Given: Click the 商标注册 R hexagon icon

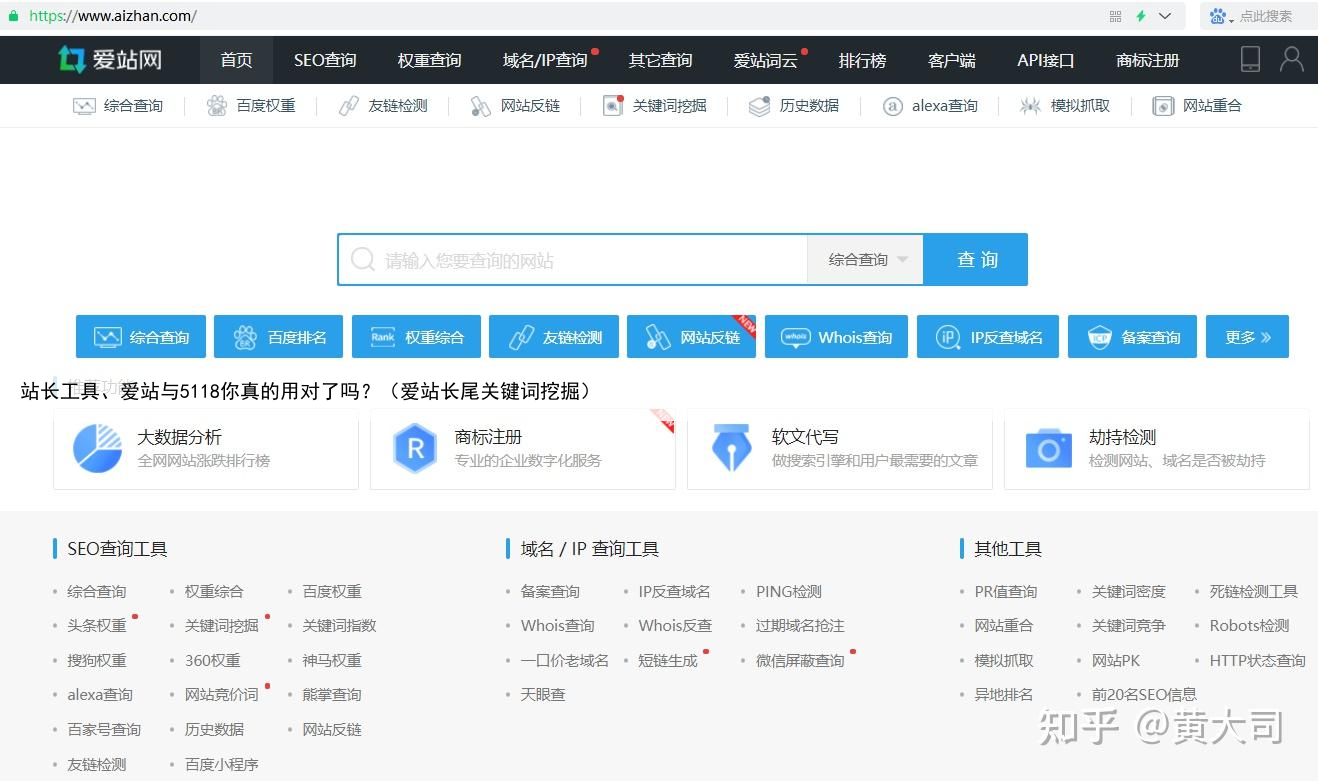Looking at the screenshot, I should click(414, 448).
